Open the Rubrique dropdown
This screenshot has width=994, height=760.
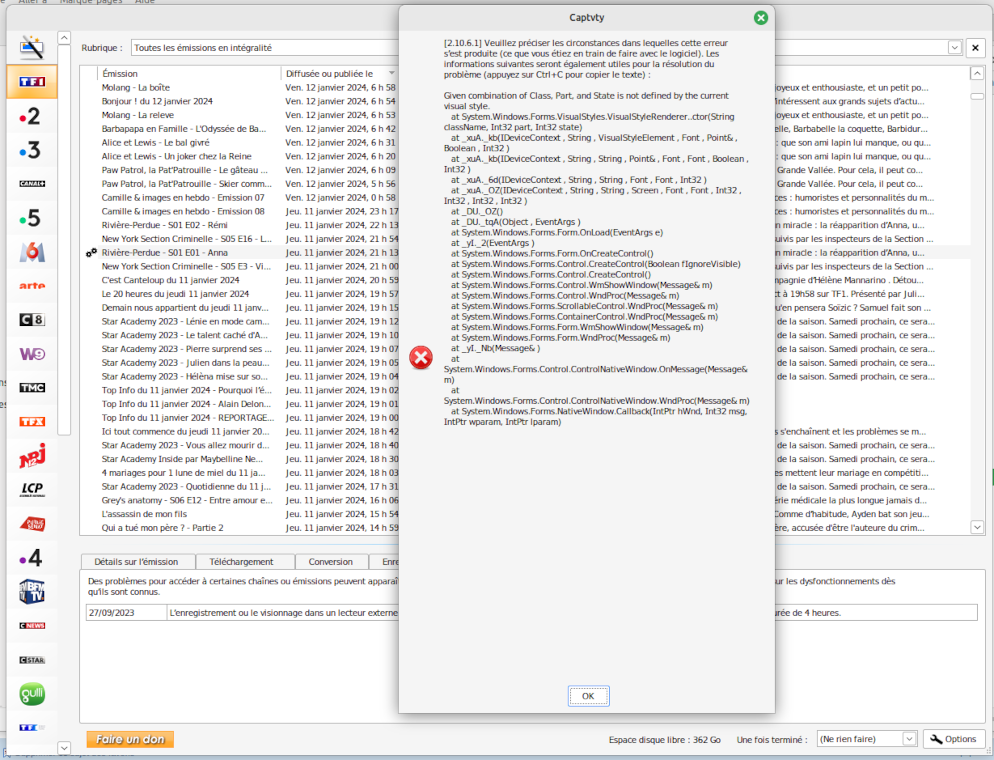[x=953, y=47]
